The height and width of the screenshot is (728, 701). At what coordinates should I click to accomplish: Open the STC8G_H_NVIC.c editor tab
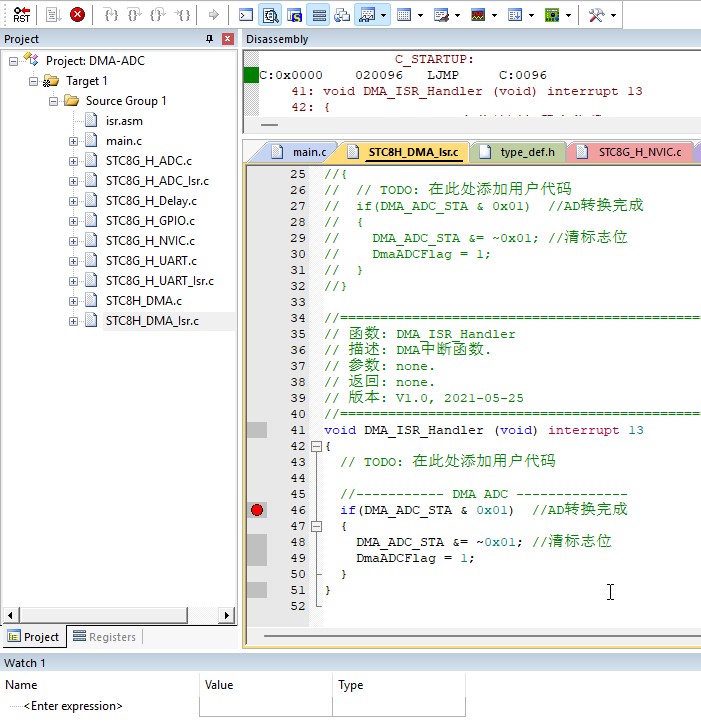tap(630, 152)
